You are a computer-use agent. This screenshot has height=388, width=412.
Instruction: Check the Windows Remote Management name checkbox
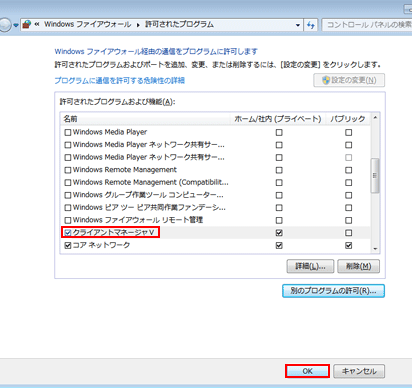68,170
